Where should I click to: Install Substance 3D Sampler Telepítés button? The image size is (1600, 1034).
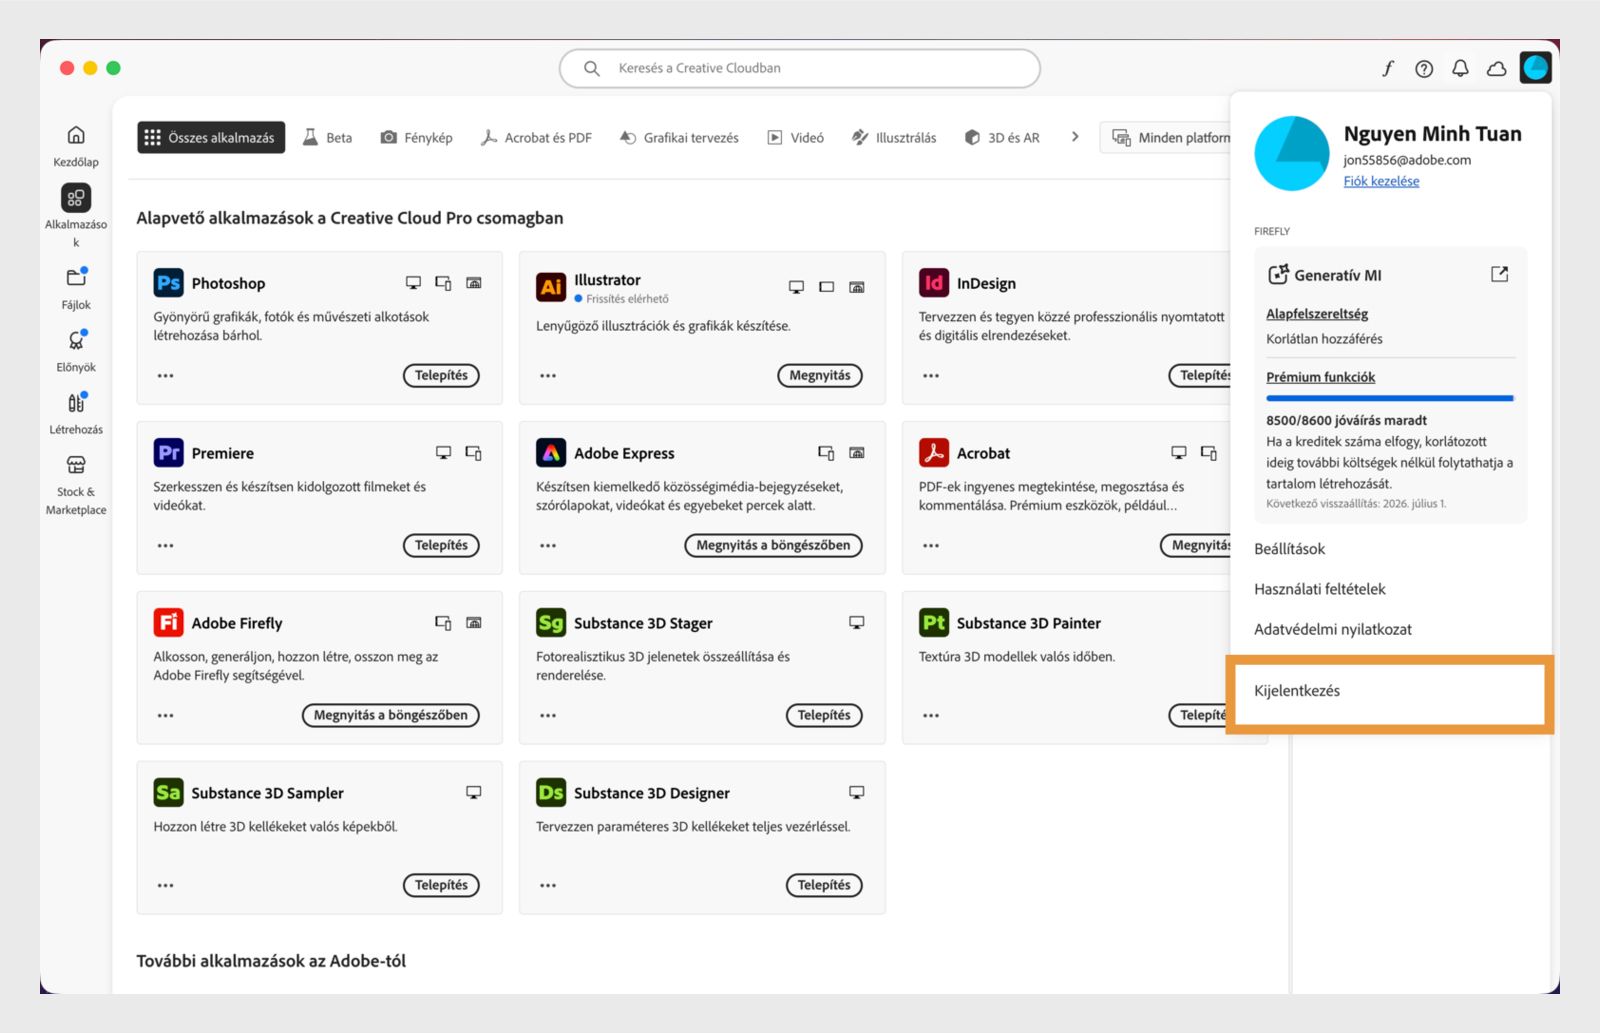pyautogui.click(x=441, y=885)
